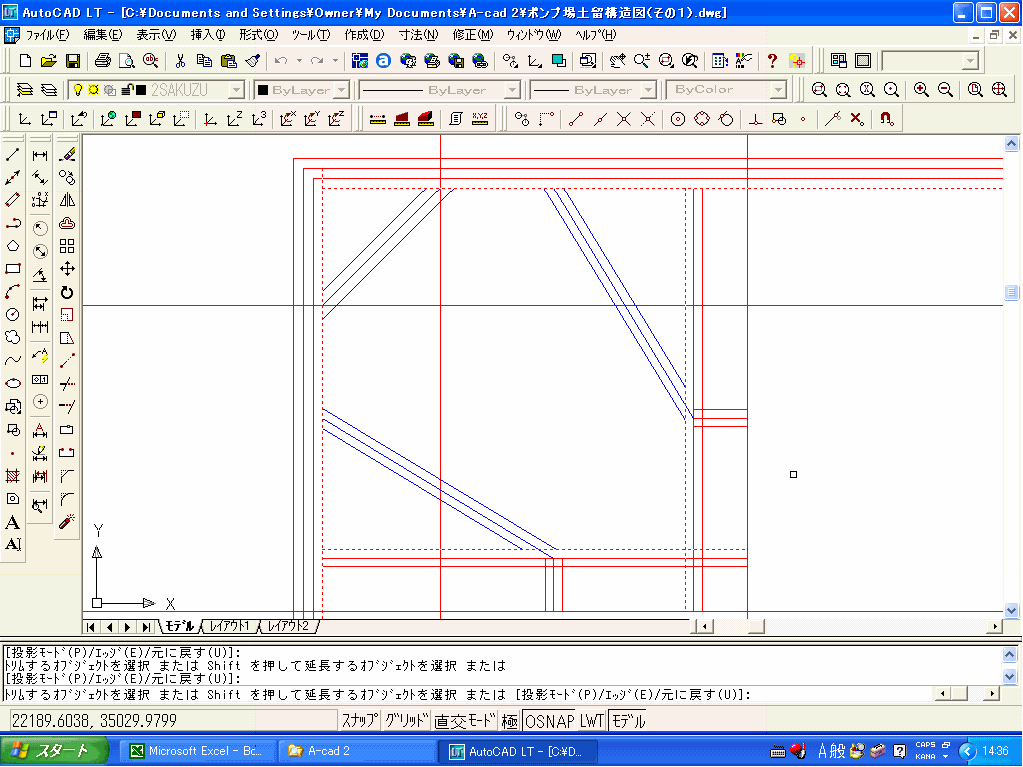Open the empty combo box on top toolbar

click(x=930, y=61)
